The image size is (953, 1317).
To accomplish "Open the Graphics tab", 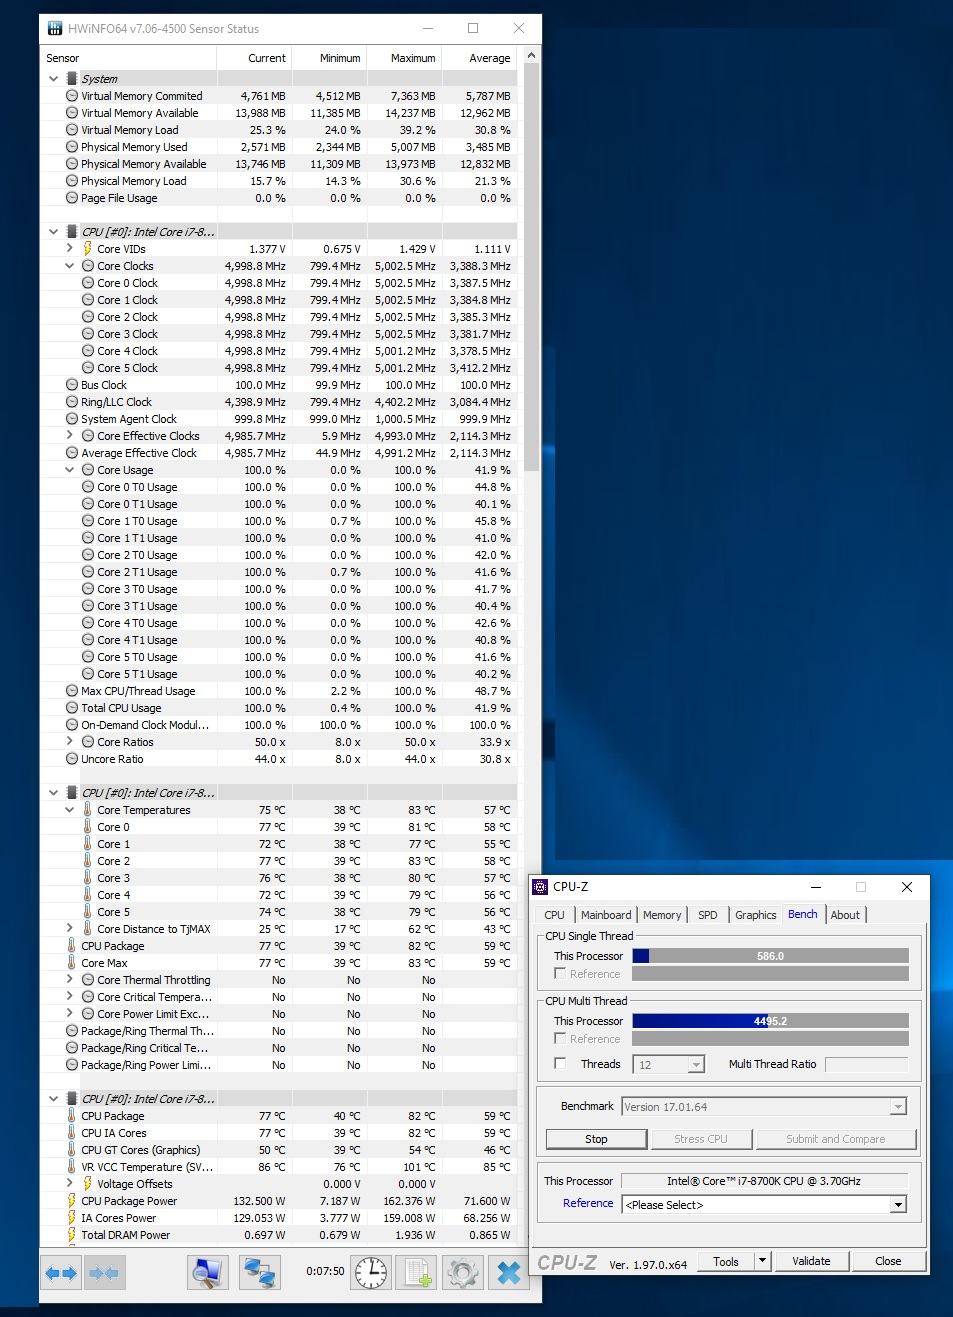I will 755,915.
